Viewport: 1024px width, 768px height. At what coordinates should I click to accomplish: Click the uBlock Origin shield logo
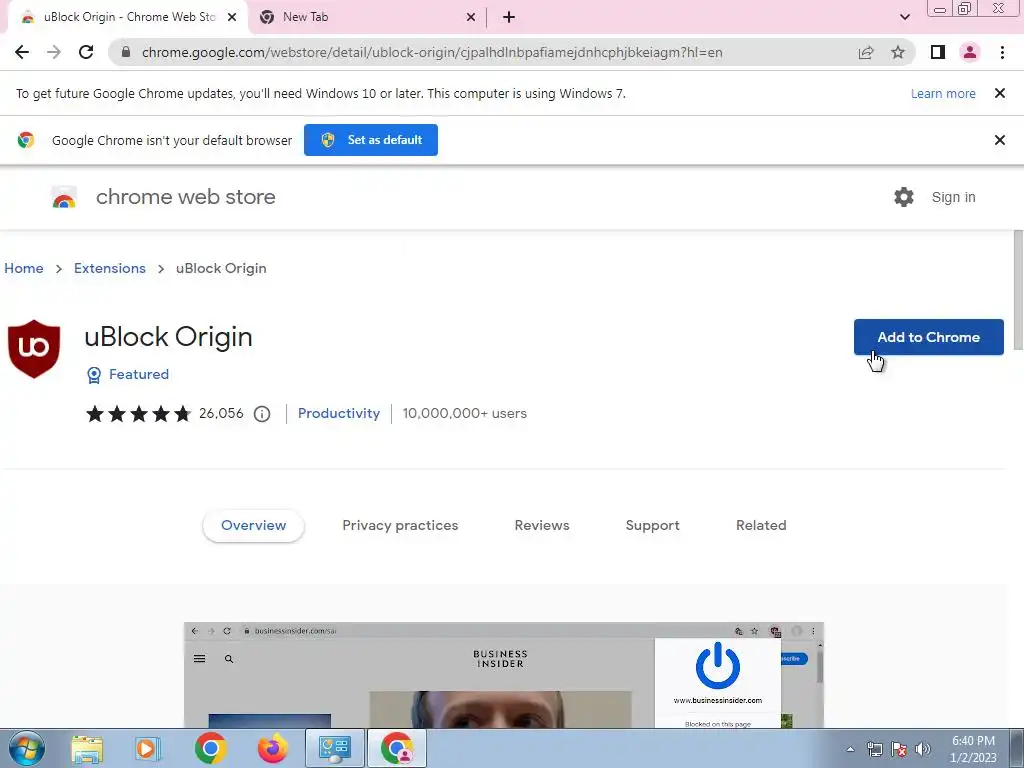(x=34, y=349)
